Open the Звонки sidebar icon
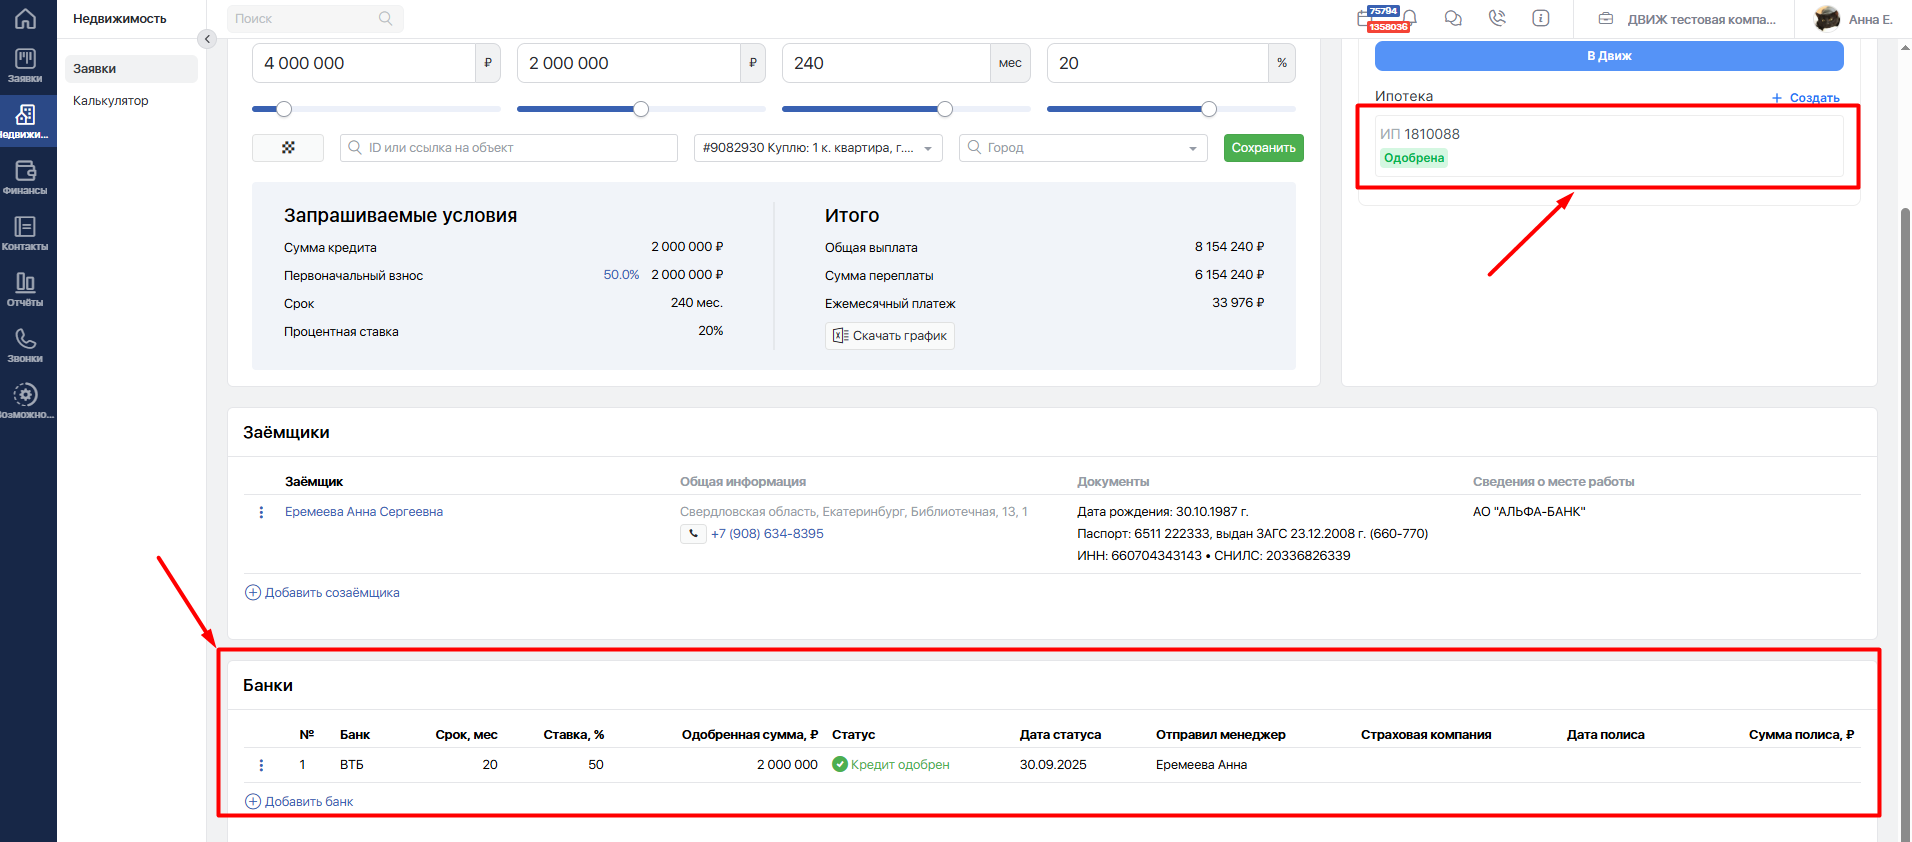The height and width of the screenshot is (842, 1912). coord(25,344)
